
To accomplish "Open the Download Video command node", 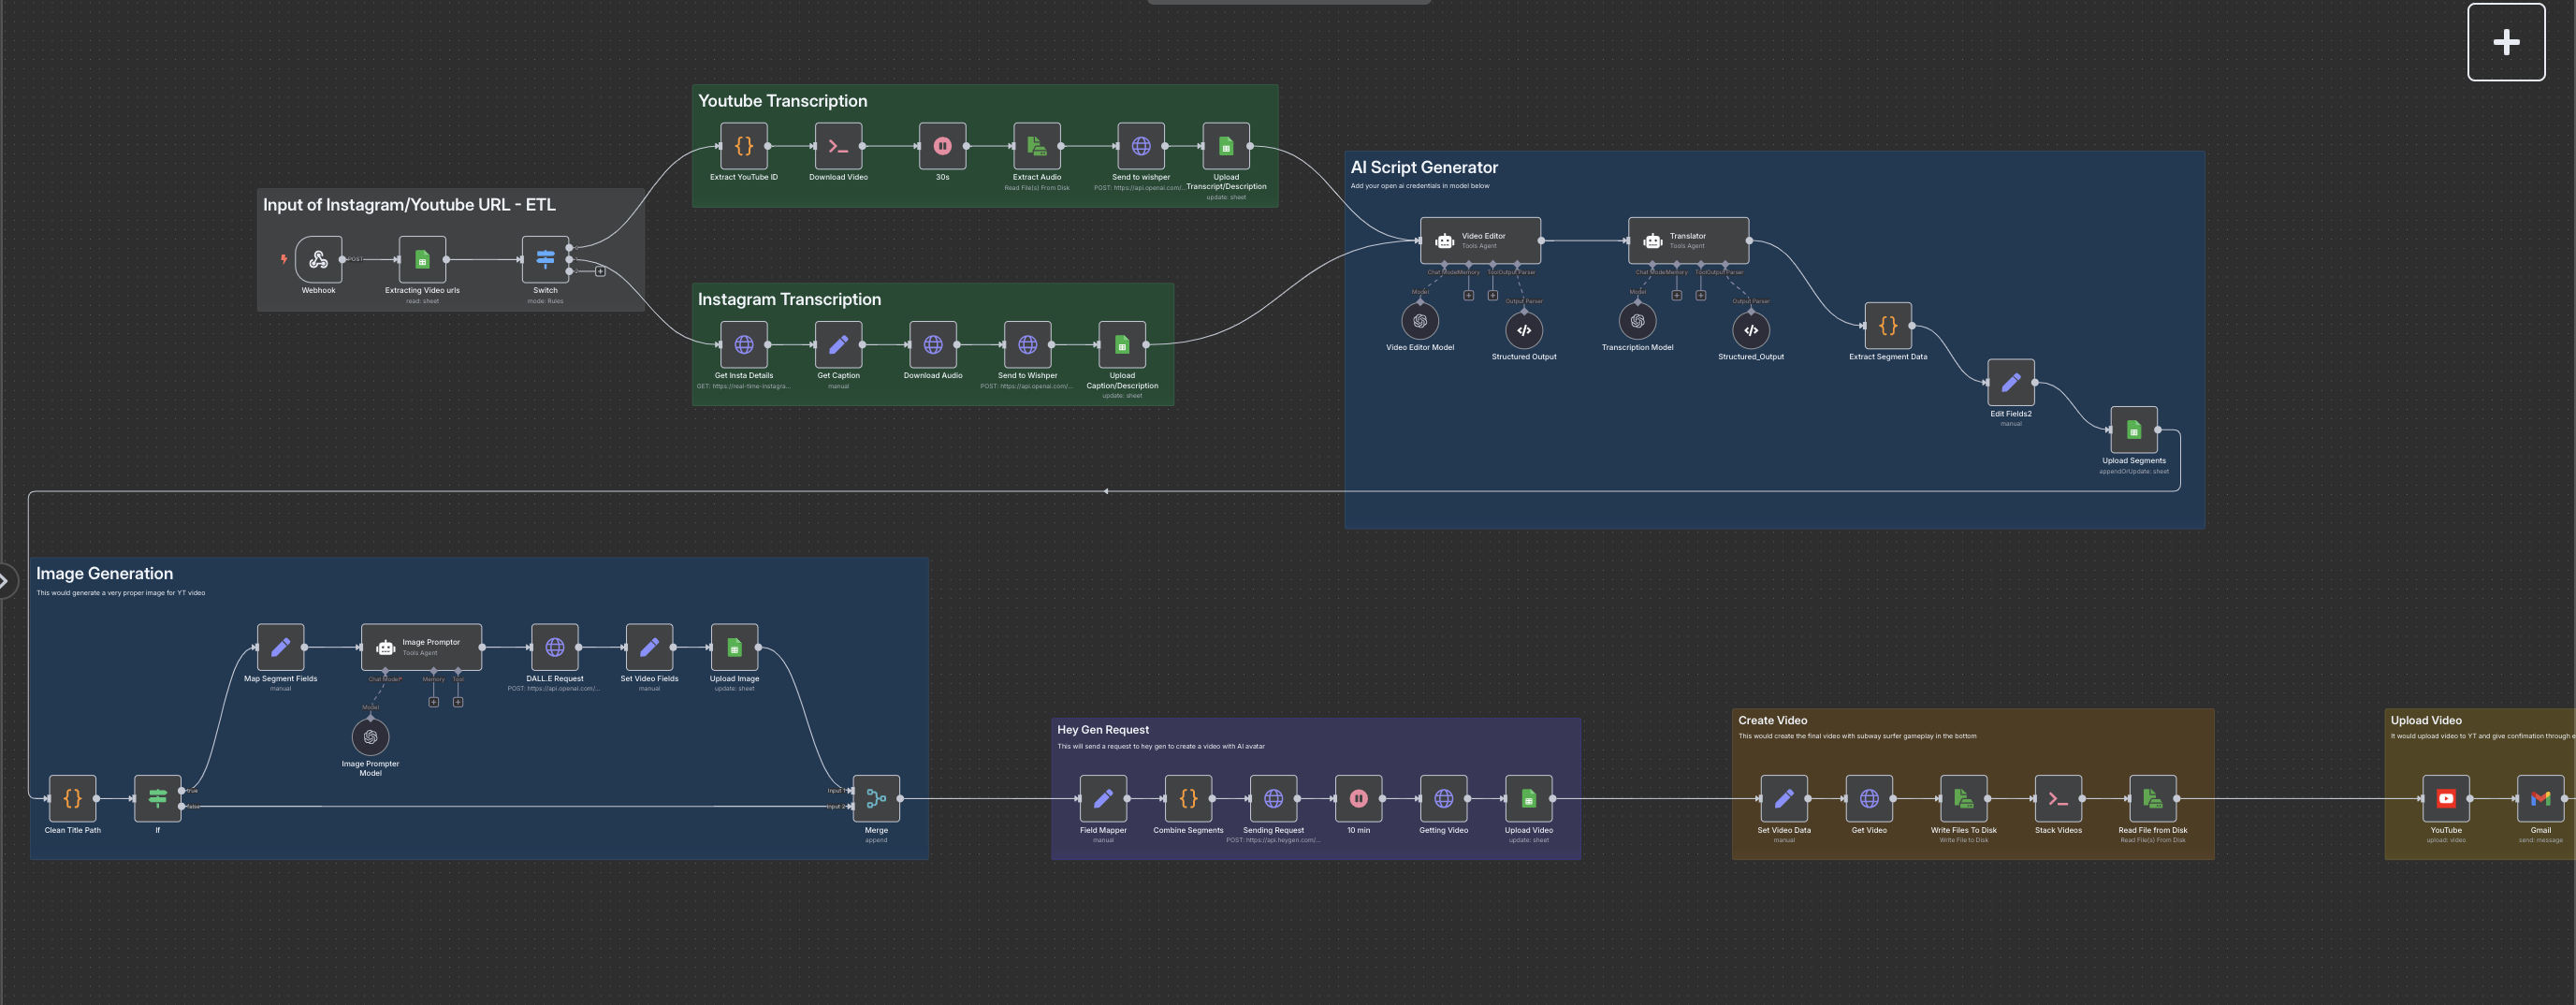I will tap(838, 147).
